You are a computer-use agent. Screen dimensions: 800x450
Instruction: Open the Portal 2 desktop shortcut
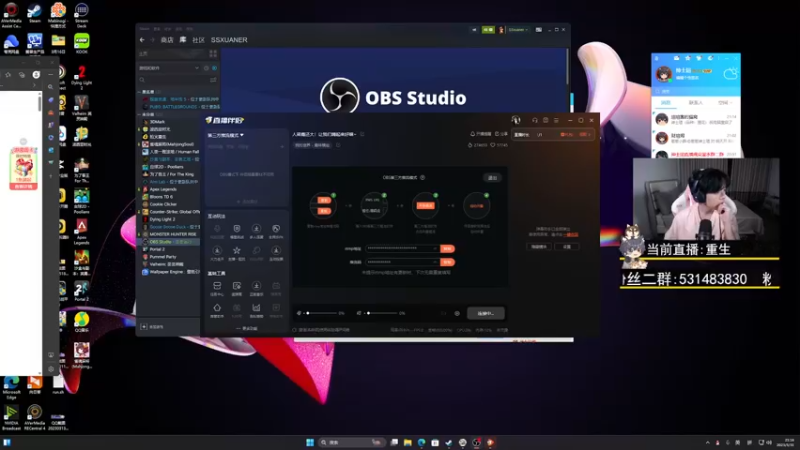click(x=82, y=291)
